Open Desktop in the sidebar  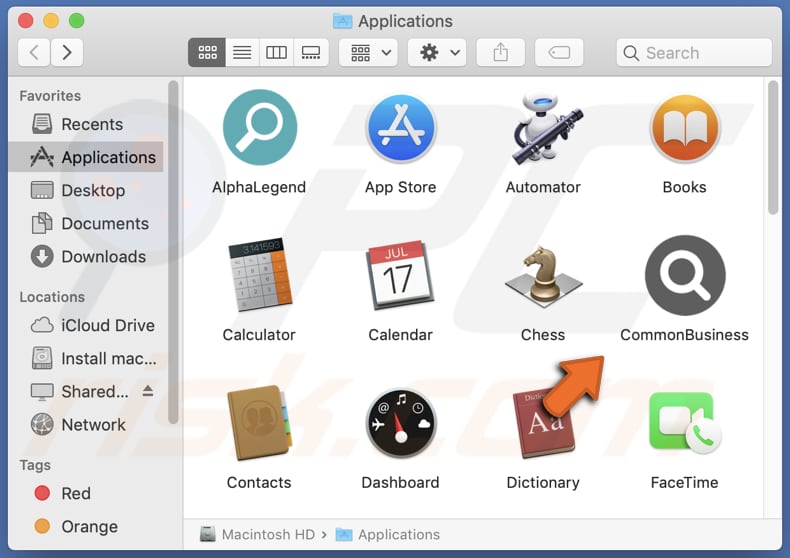(86, 190)
